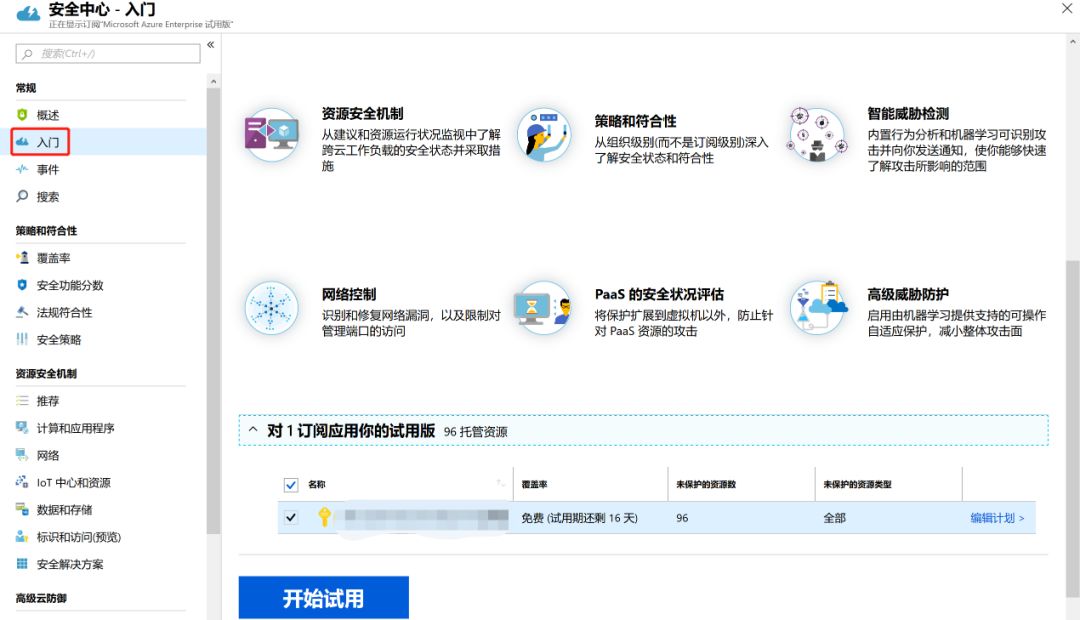Select 安全功能分数 in the sidebar
The width and height of the screenshot is (1080, 620).
(69, 285)
